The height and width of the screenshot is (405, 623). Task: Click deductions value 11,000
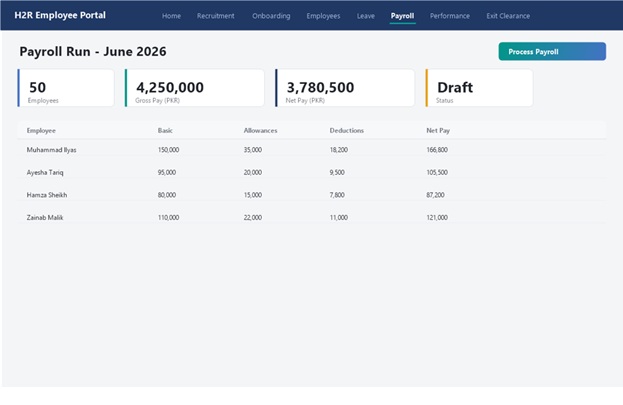[x=339, y=218]
